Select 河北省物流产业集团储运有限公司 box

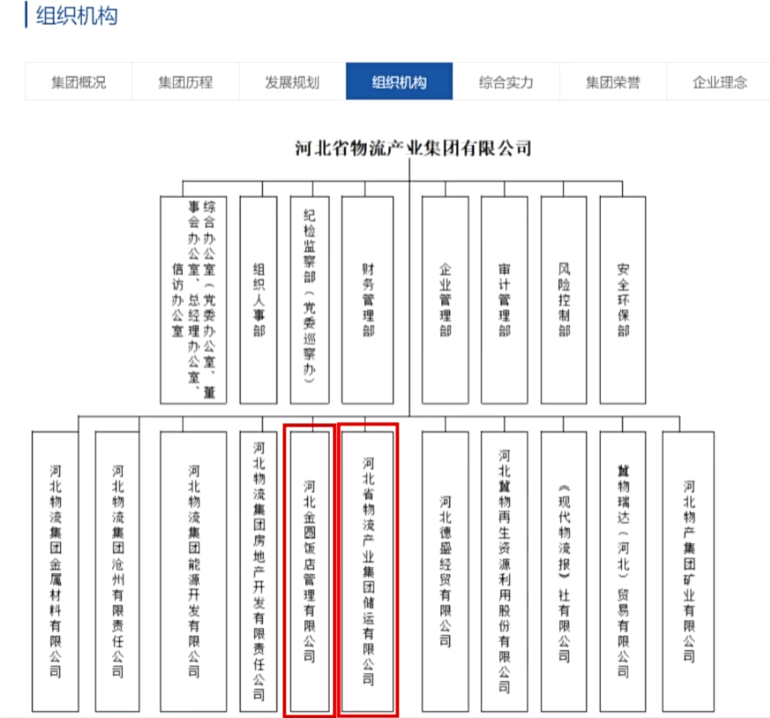point(368,572)
